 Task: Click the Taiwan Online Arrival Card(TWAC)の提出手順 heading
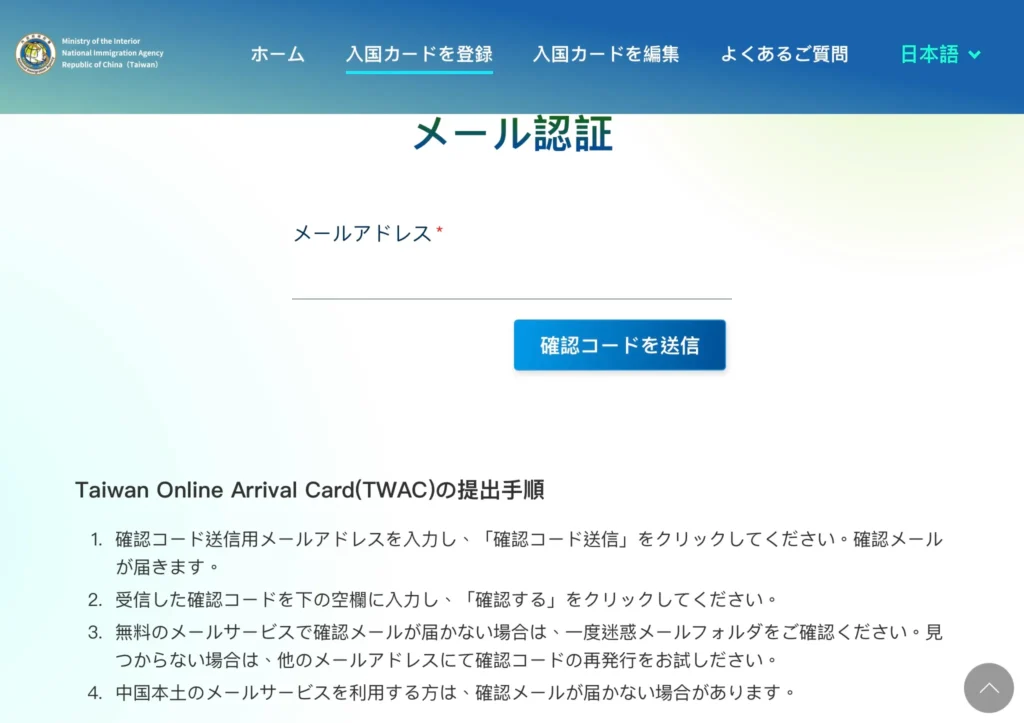(310, 490)
